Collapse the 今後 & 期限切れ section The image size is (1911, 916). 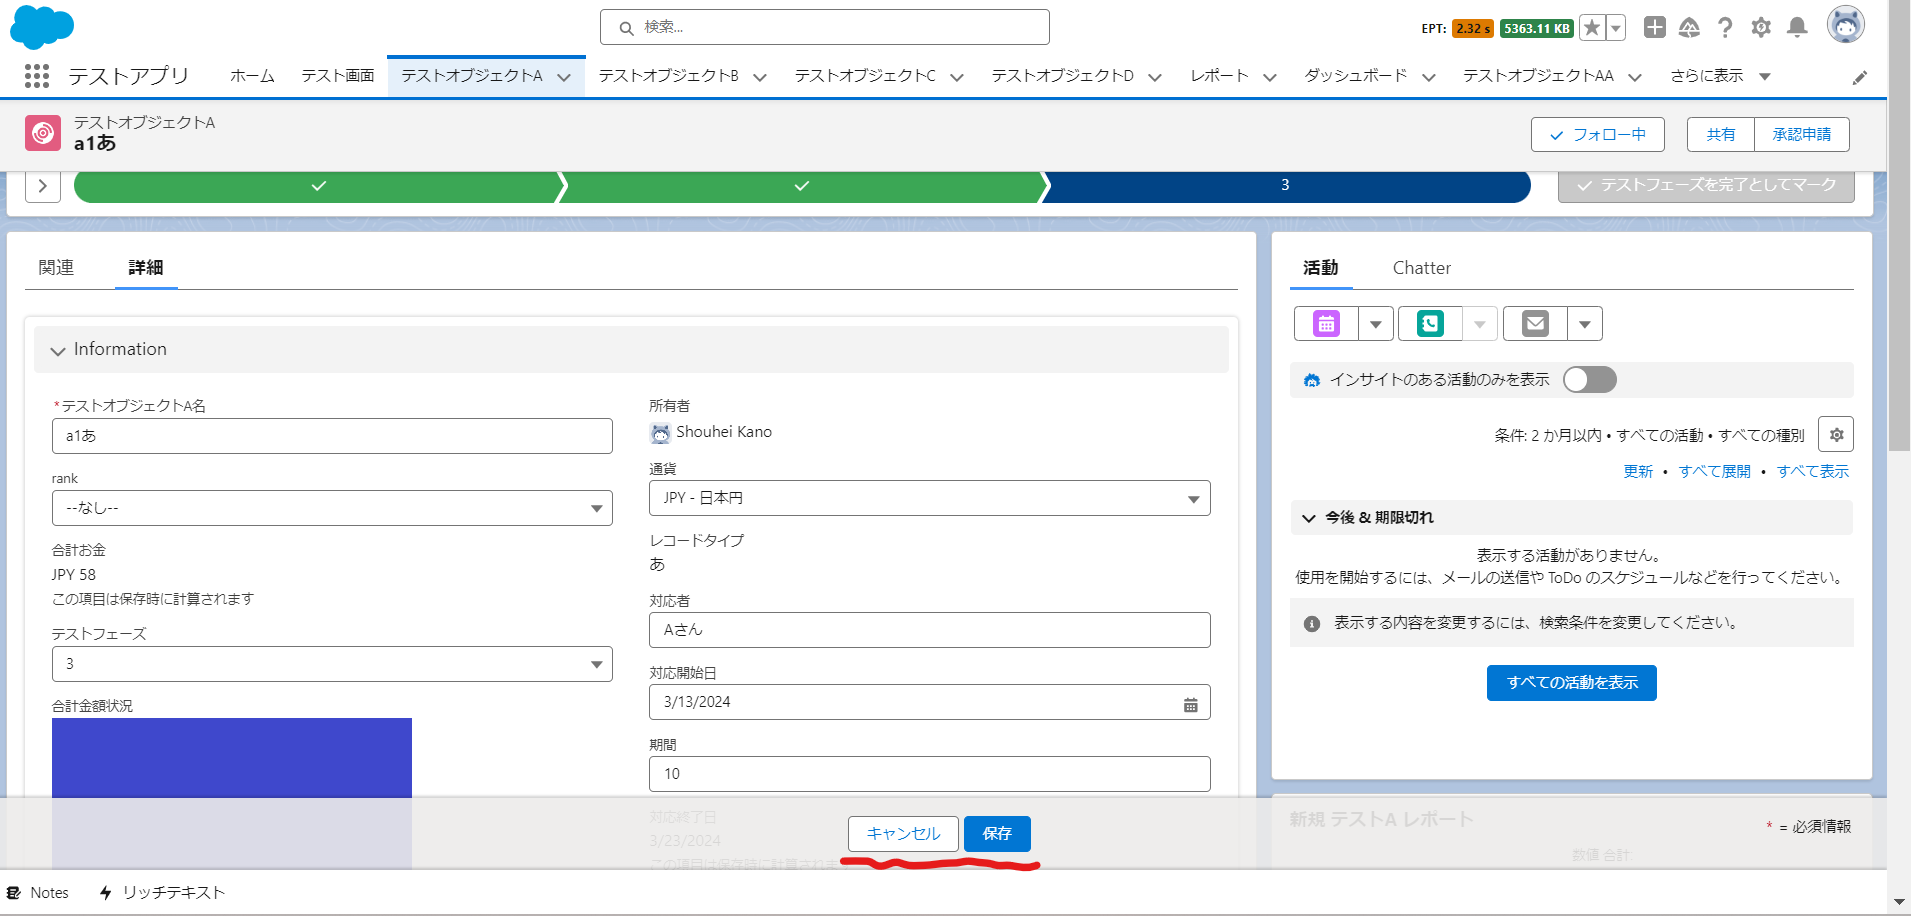point(1308,518)
